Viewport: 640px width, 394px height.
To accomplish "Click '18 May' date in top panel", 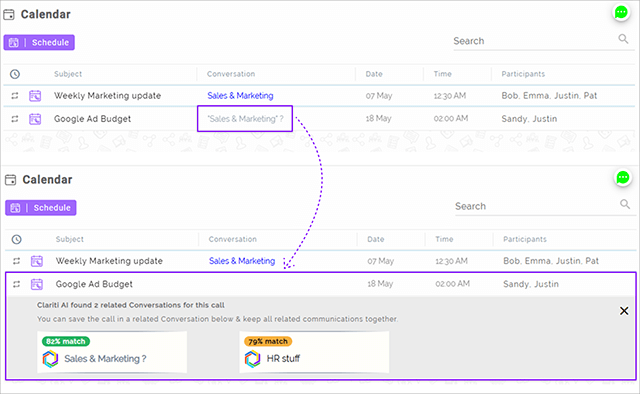I will [x=378, y=118].
